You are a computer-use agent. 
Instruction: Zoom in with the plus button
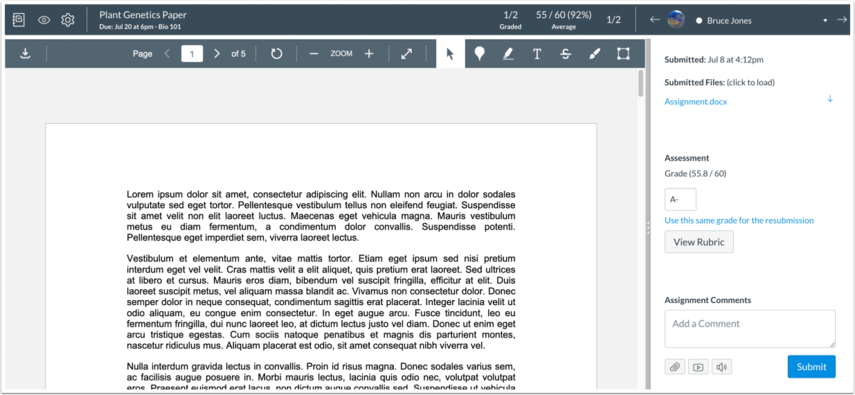point(369,53)
